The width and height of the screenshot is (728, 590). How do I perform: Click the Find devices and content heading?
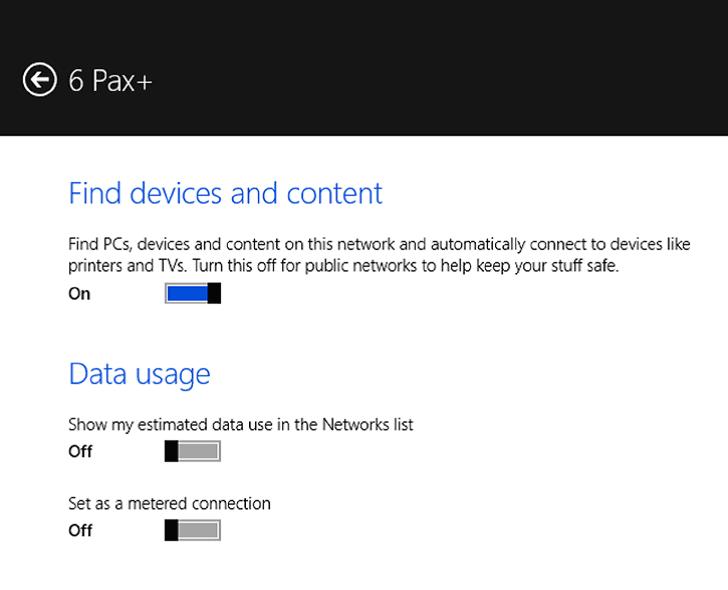pyautogui.click(x=225, y=193)
